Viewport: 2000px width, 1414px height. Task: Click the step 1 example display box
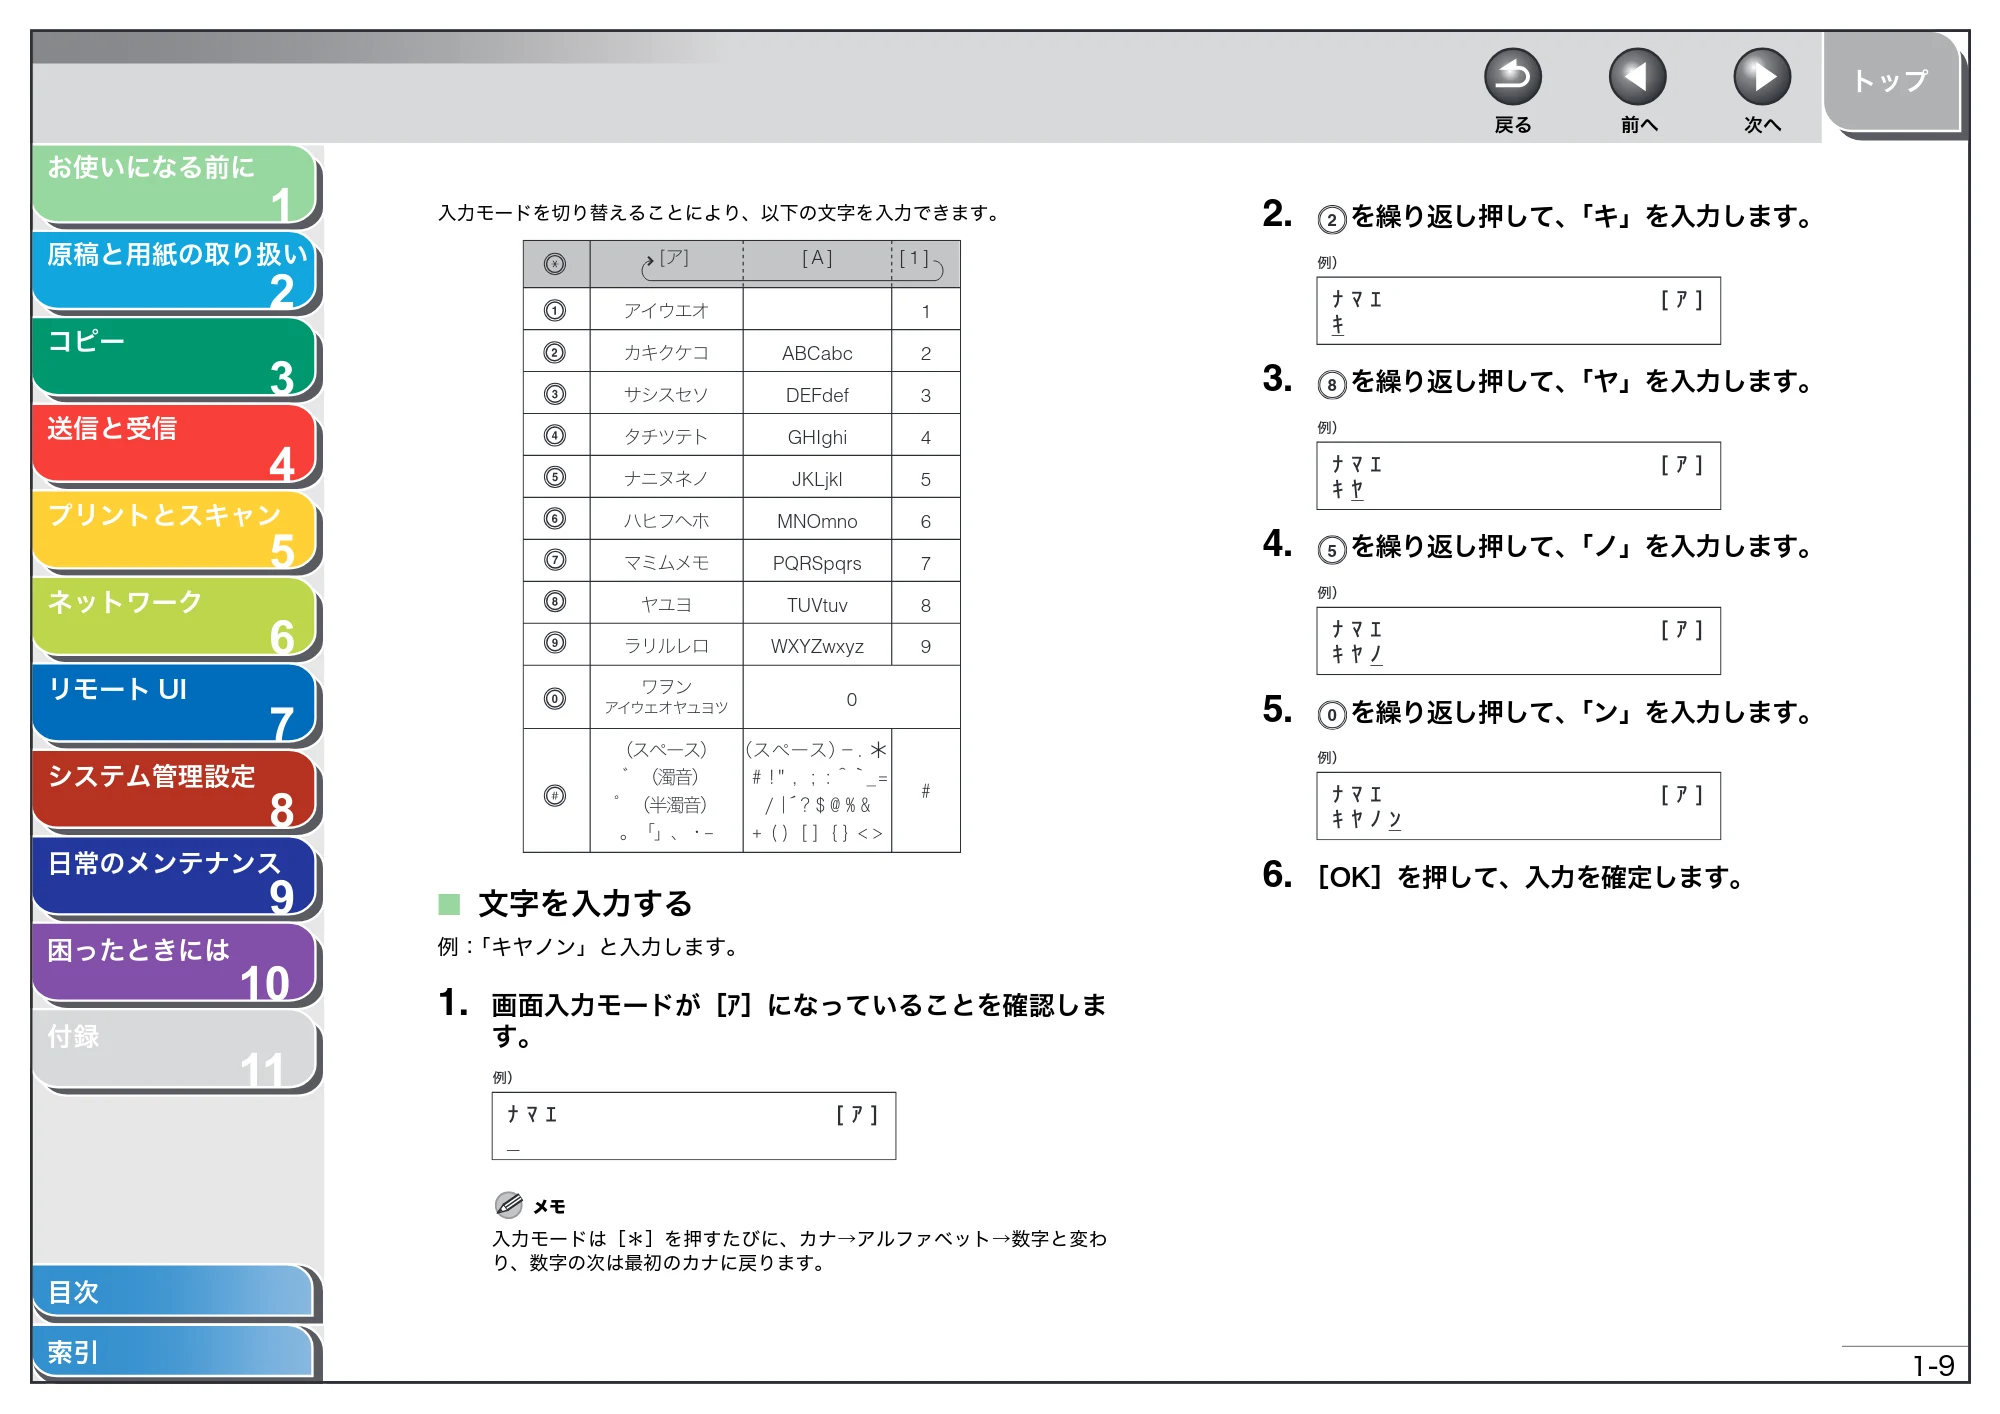pyautogui.click(x=694, y=1126)
